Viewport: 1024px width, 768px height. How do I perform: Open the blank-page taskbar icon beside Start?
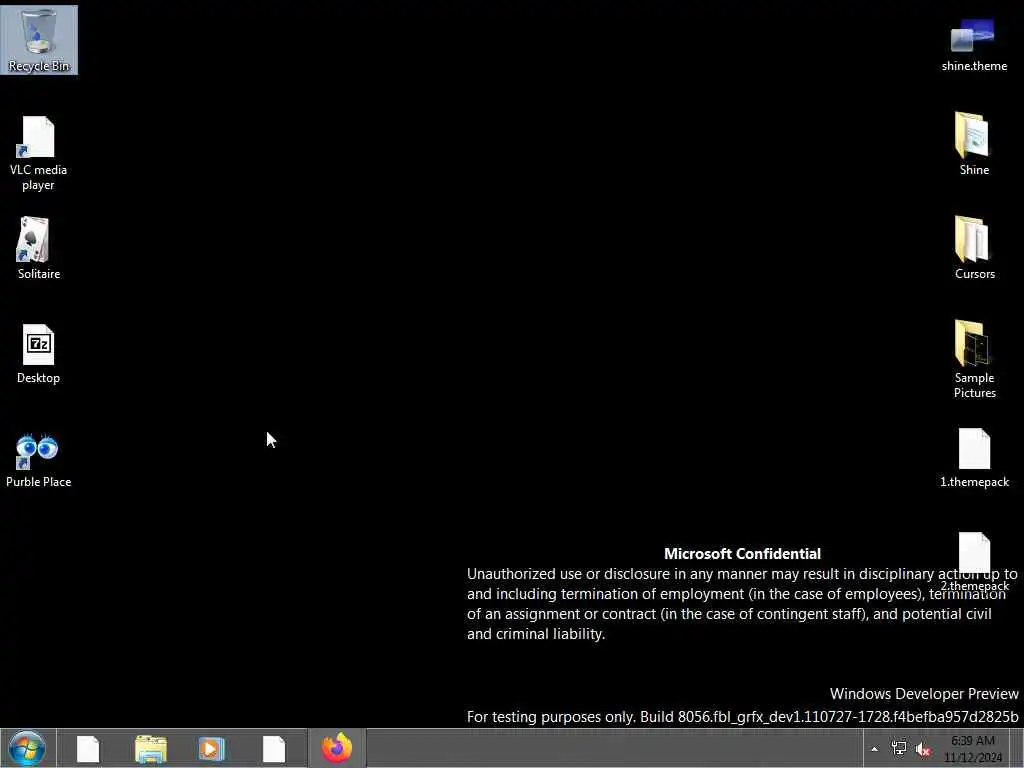click(x=88, y=749)
